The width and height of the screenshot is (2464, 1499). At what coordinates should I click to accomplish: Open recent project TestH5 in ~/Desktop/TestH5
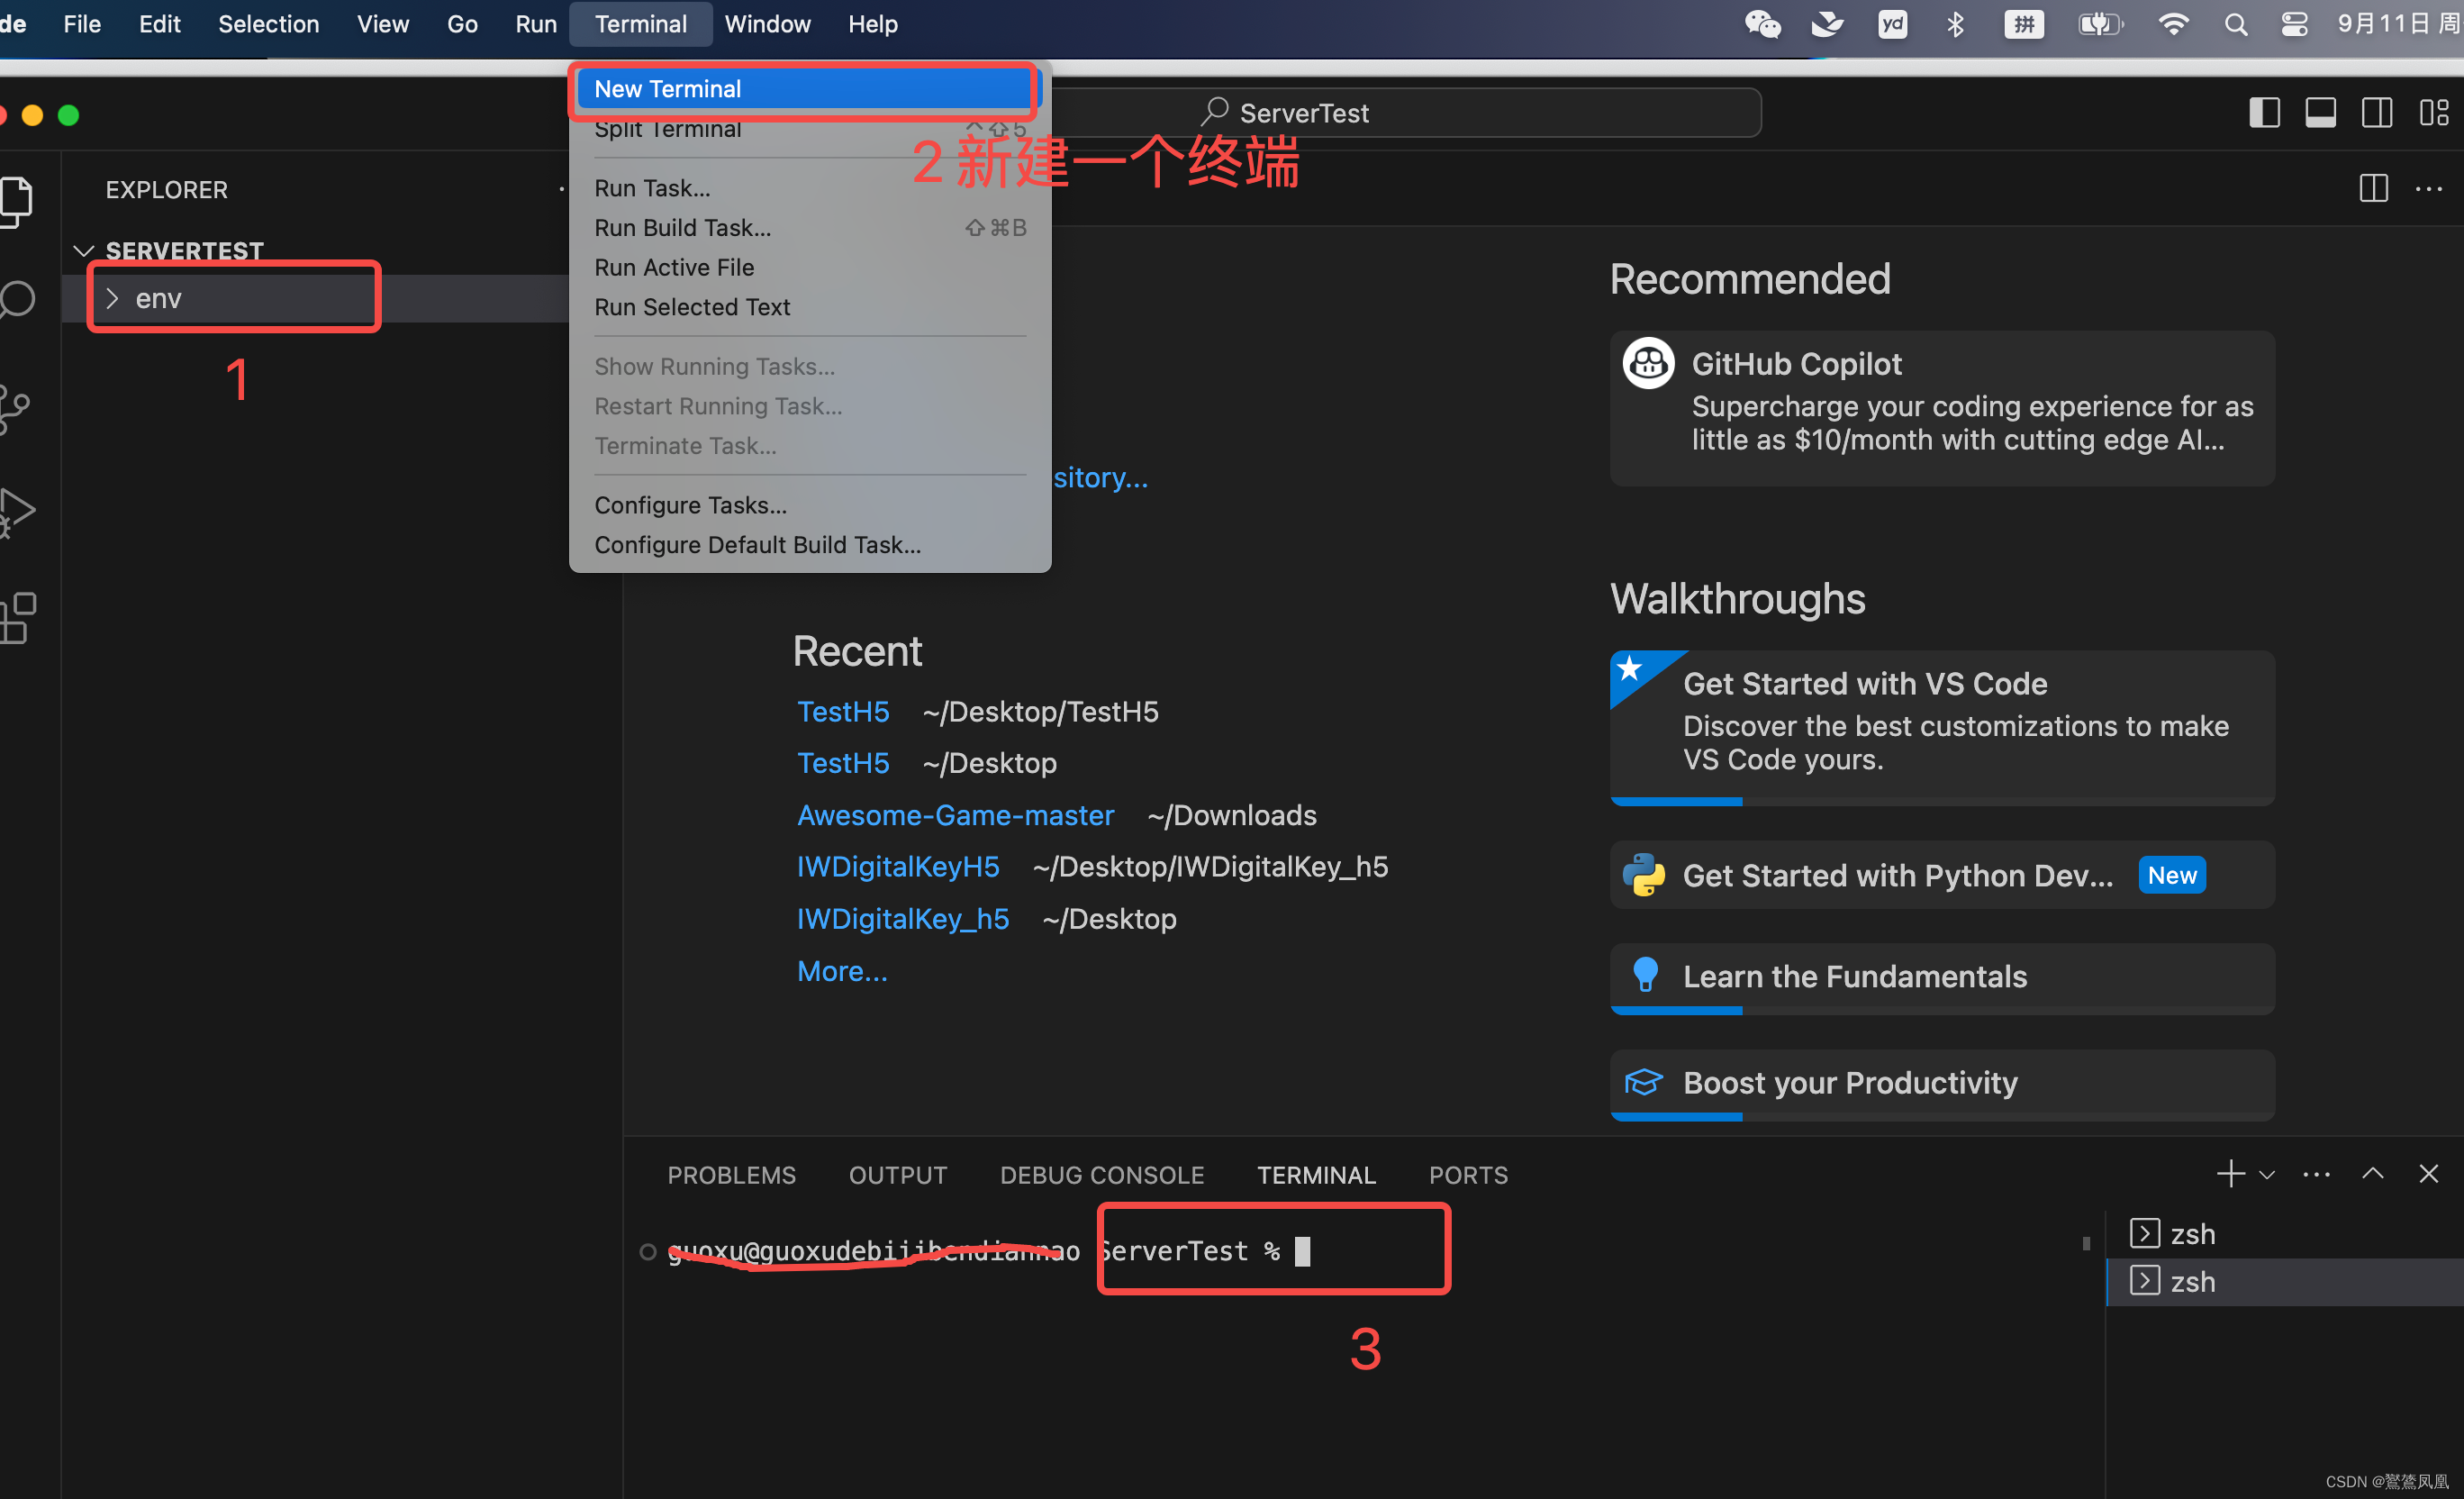point(843,711)
